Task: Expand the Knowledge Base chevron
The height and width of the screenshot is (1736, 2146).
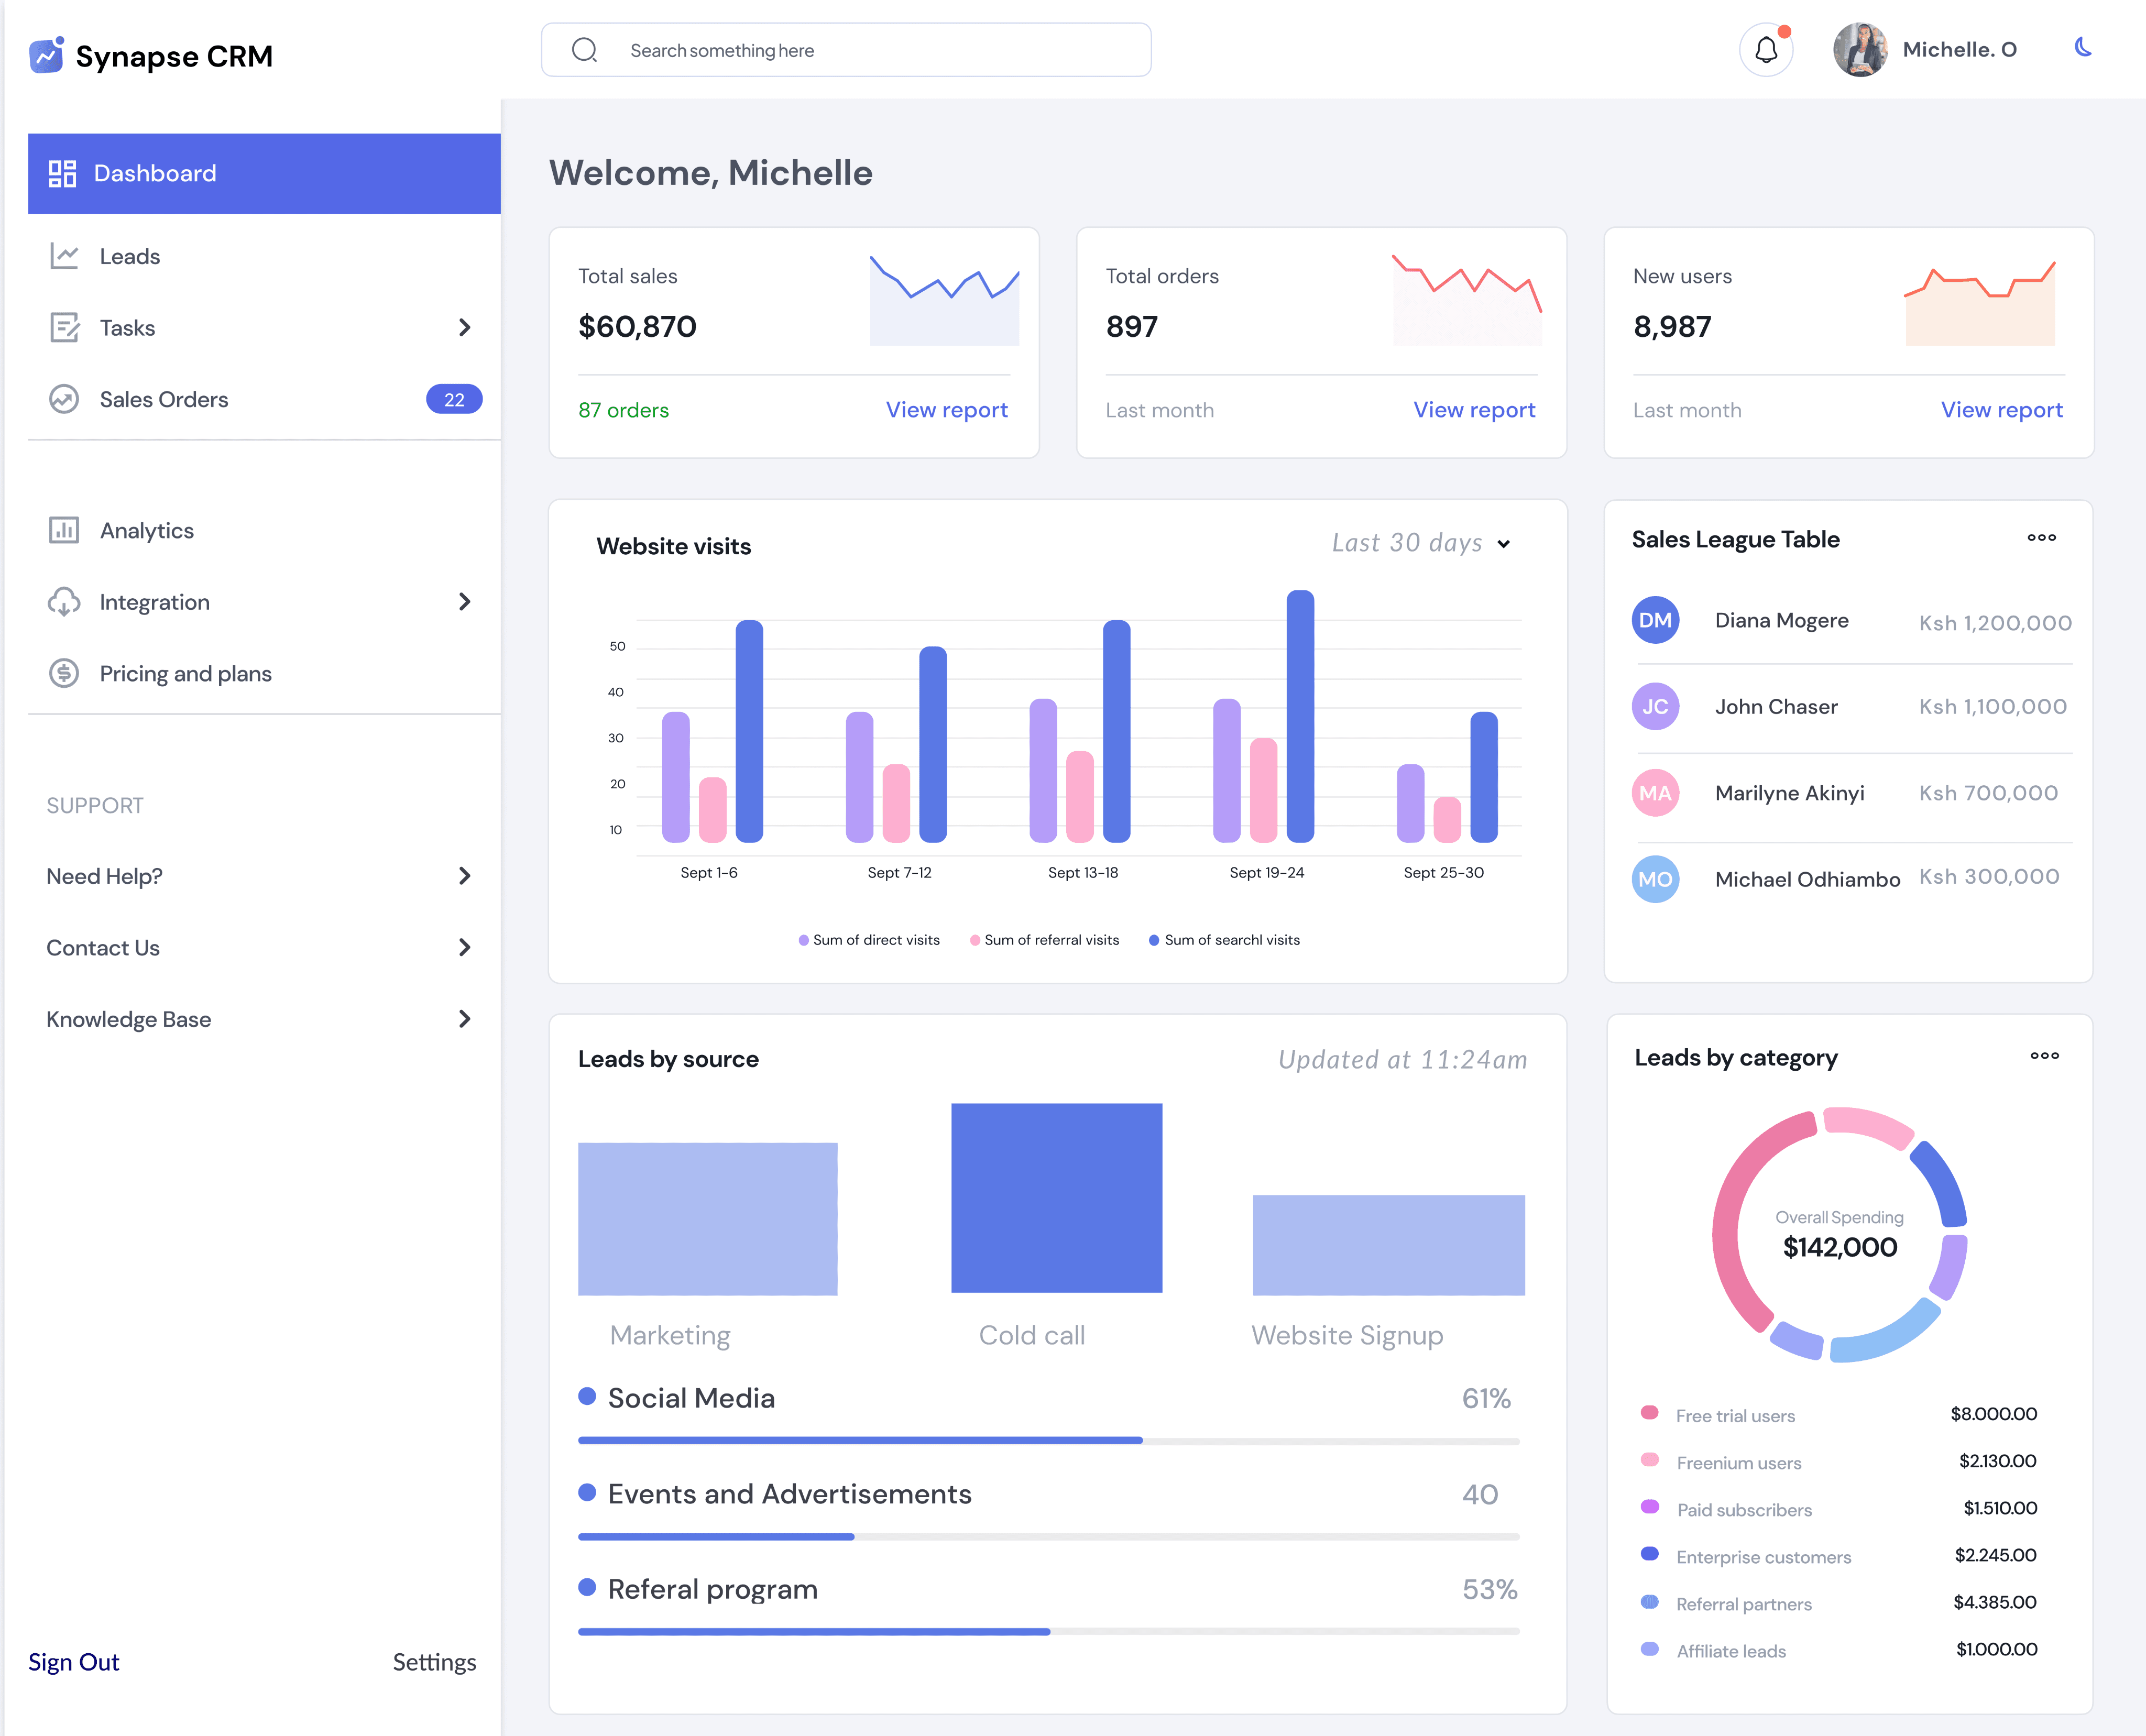Action: [464, 1019]
